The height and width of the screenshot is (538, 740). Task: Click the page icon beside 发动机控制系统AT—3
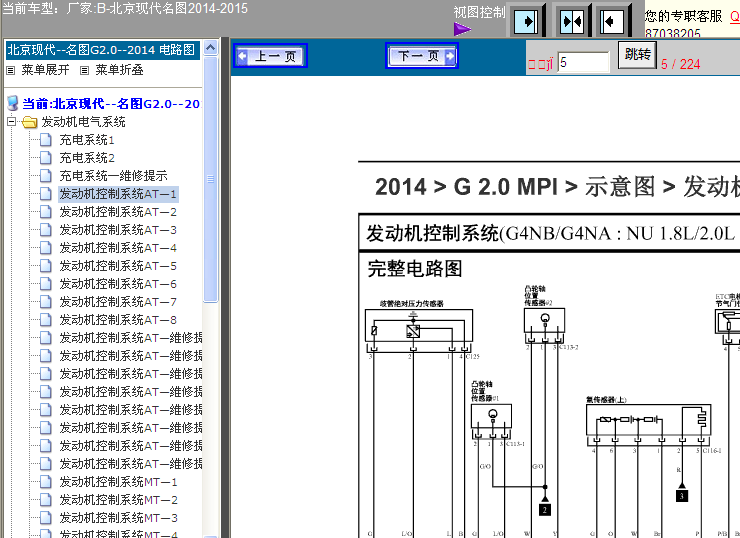coord(46,230)
